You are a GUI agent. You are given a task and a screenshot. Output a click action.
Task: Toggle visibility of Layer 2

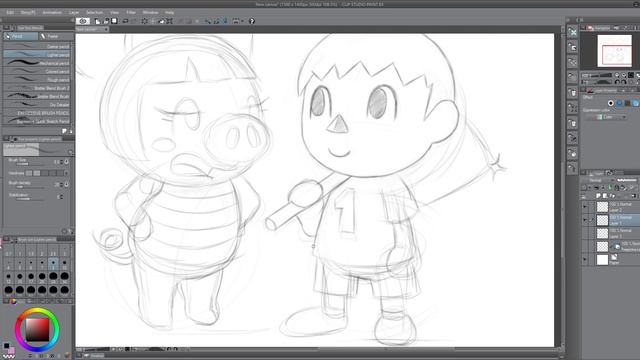point(585,207)
